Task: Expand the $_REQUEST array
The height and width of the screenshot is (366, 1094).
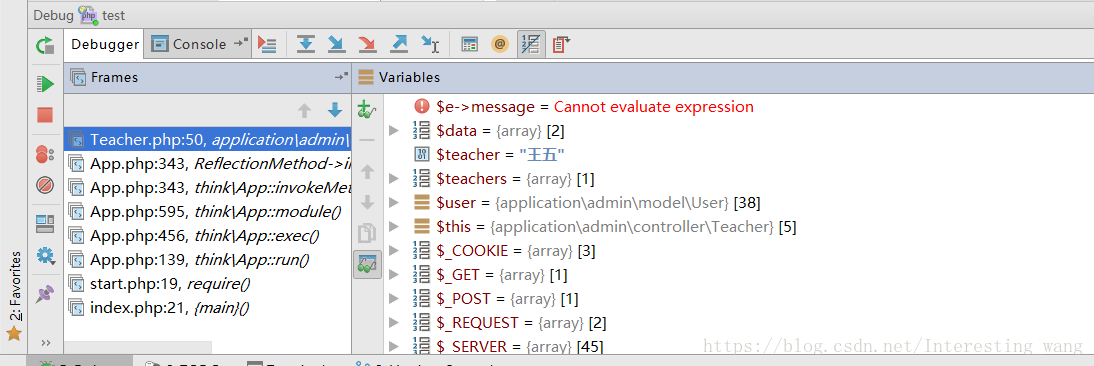Action: click(x=394, y=323)
